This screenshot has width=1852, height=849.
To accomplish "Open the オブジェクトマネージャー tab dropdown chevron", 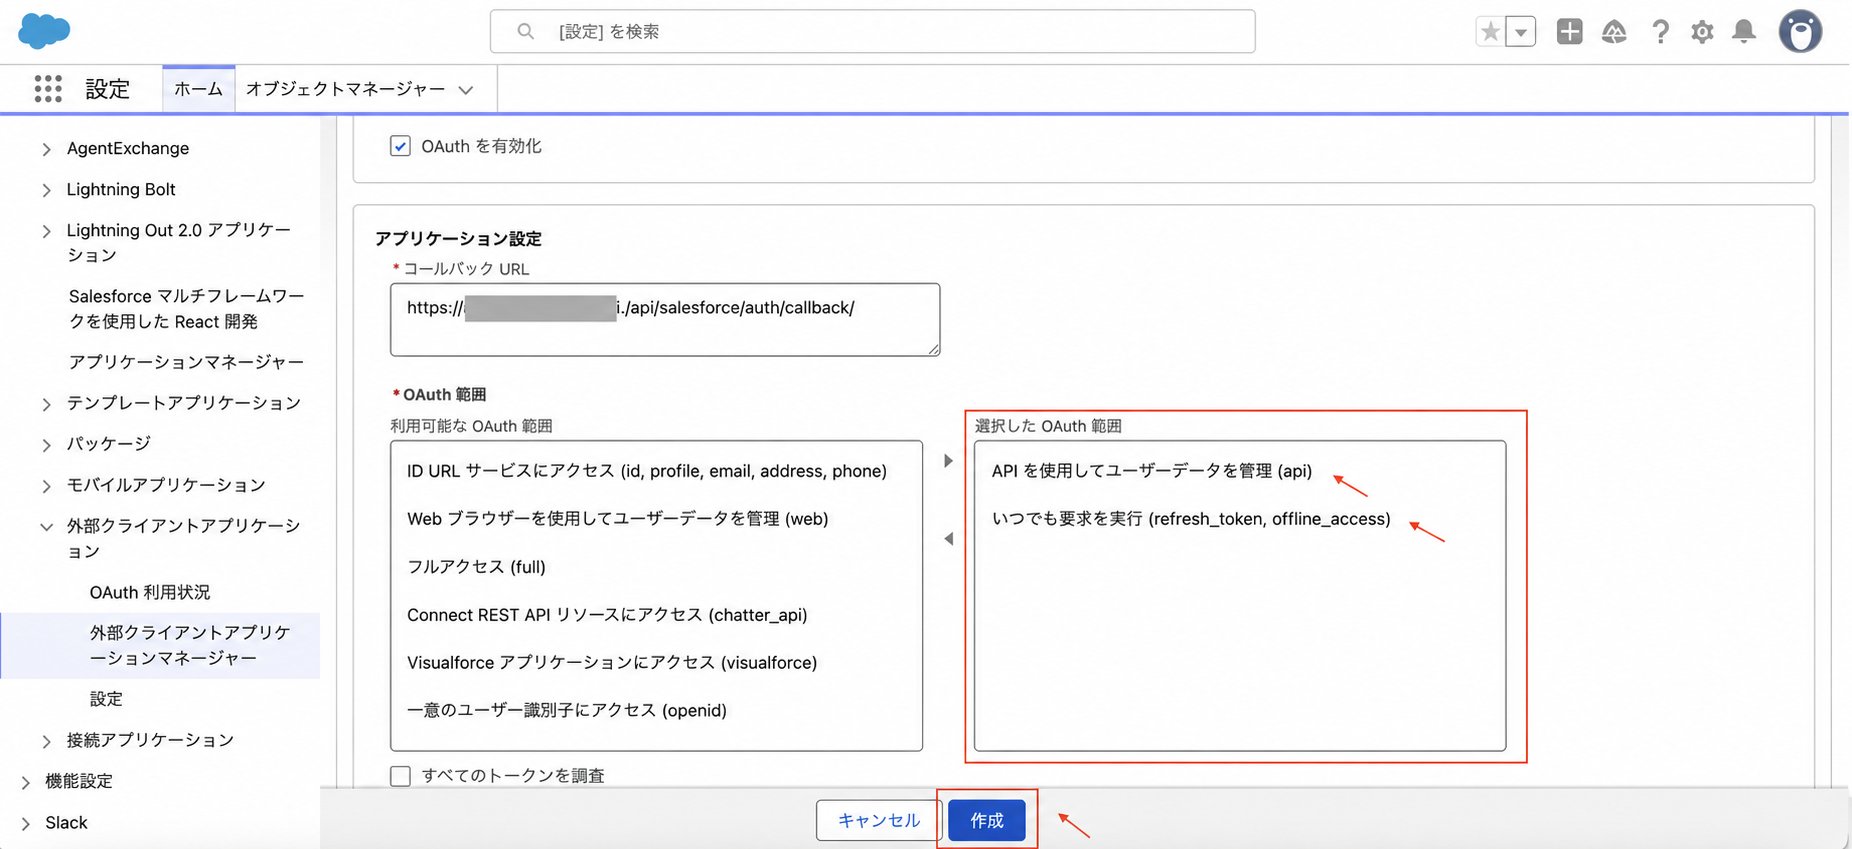I will point(466,90).
